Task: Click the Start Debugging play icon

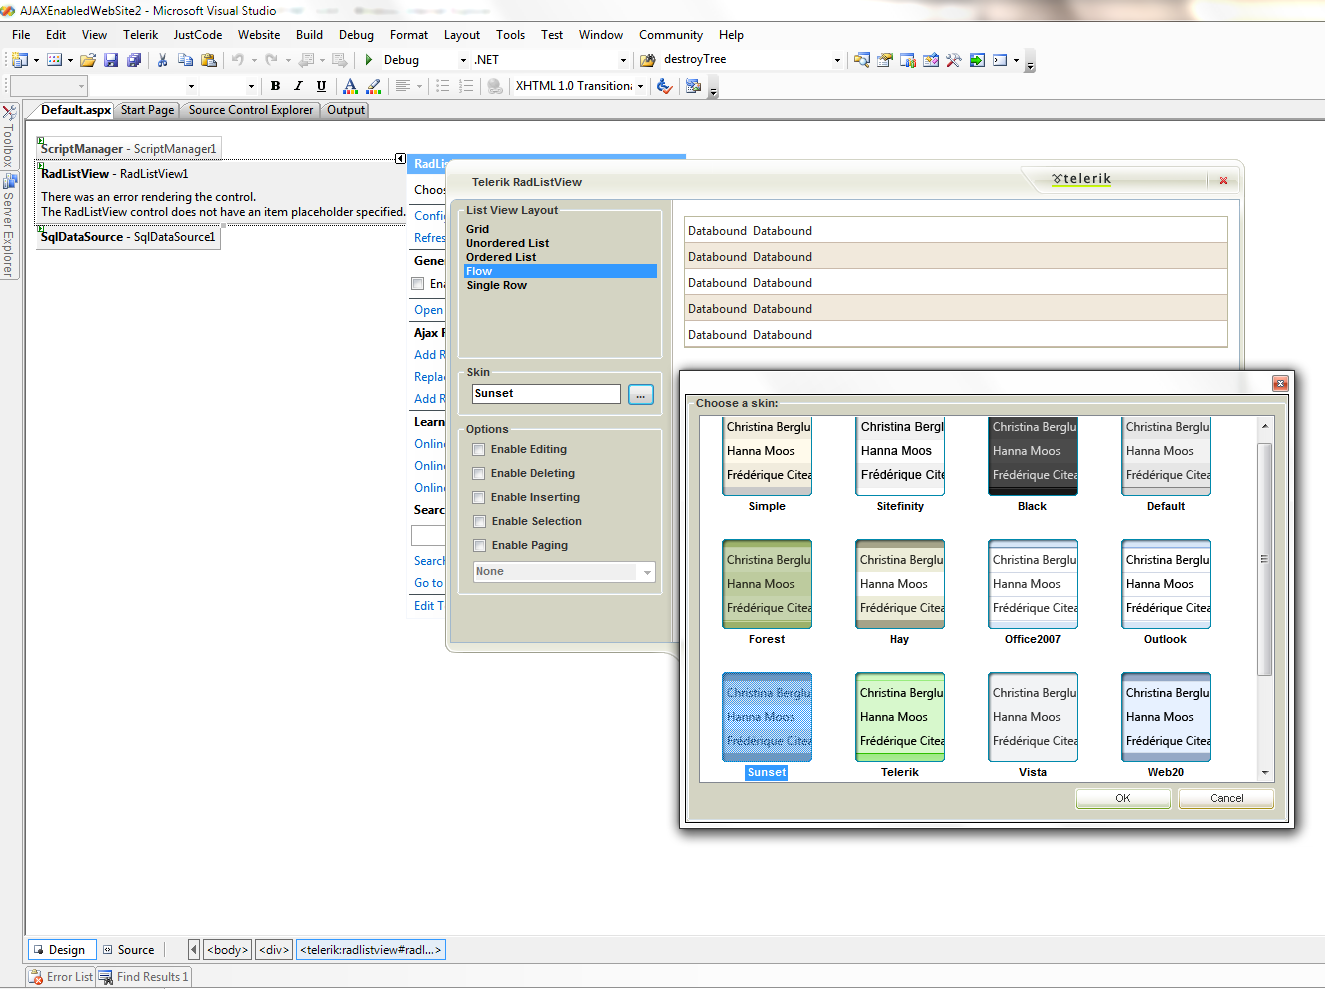Action: (369, 60)
